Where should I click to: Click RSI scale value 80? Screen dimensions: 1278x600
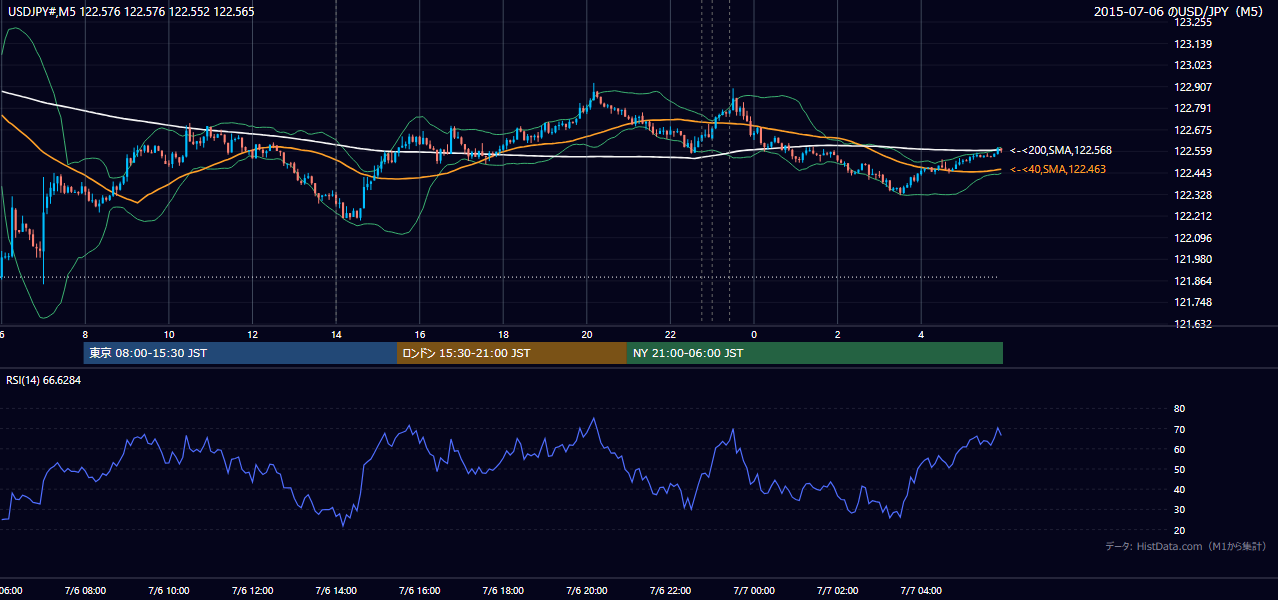tap(1179, 409)
